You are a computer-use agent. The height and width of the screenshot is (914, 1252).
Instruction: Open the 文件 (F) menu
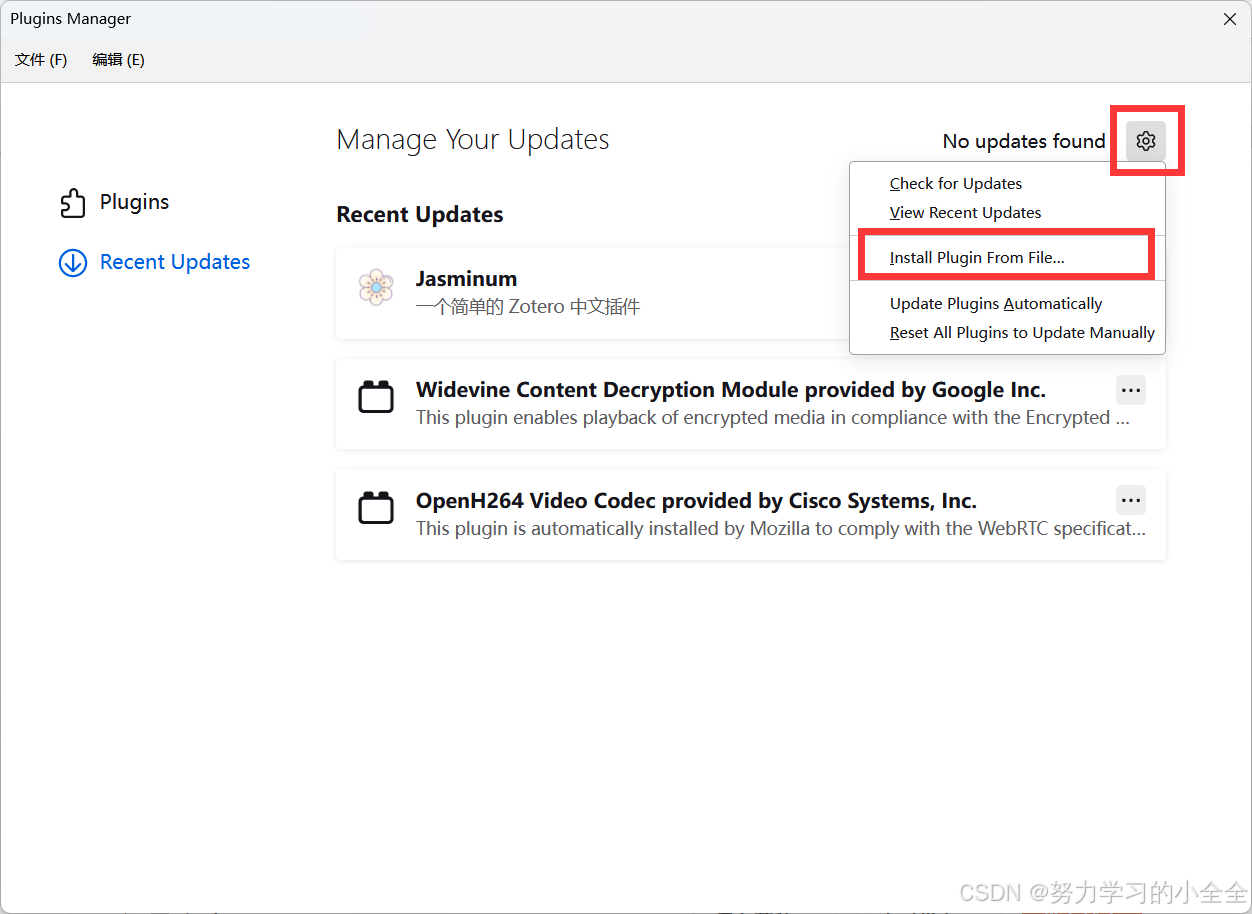tap(41, 60)
